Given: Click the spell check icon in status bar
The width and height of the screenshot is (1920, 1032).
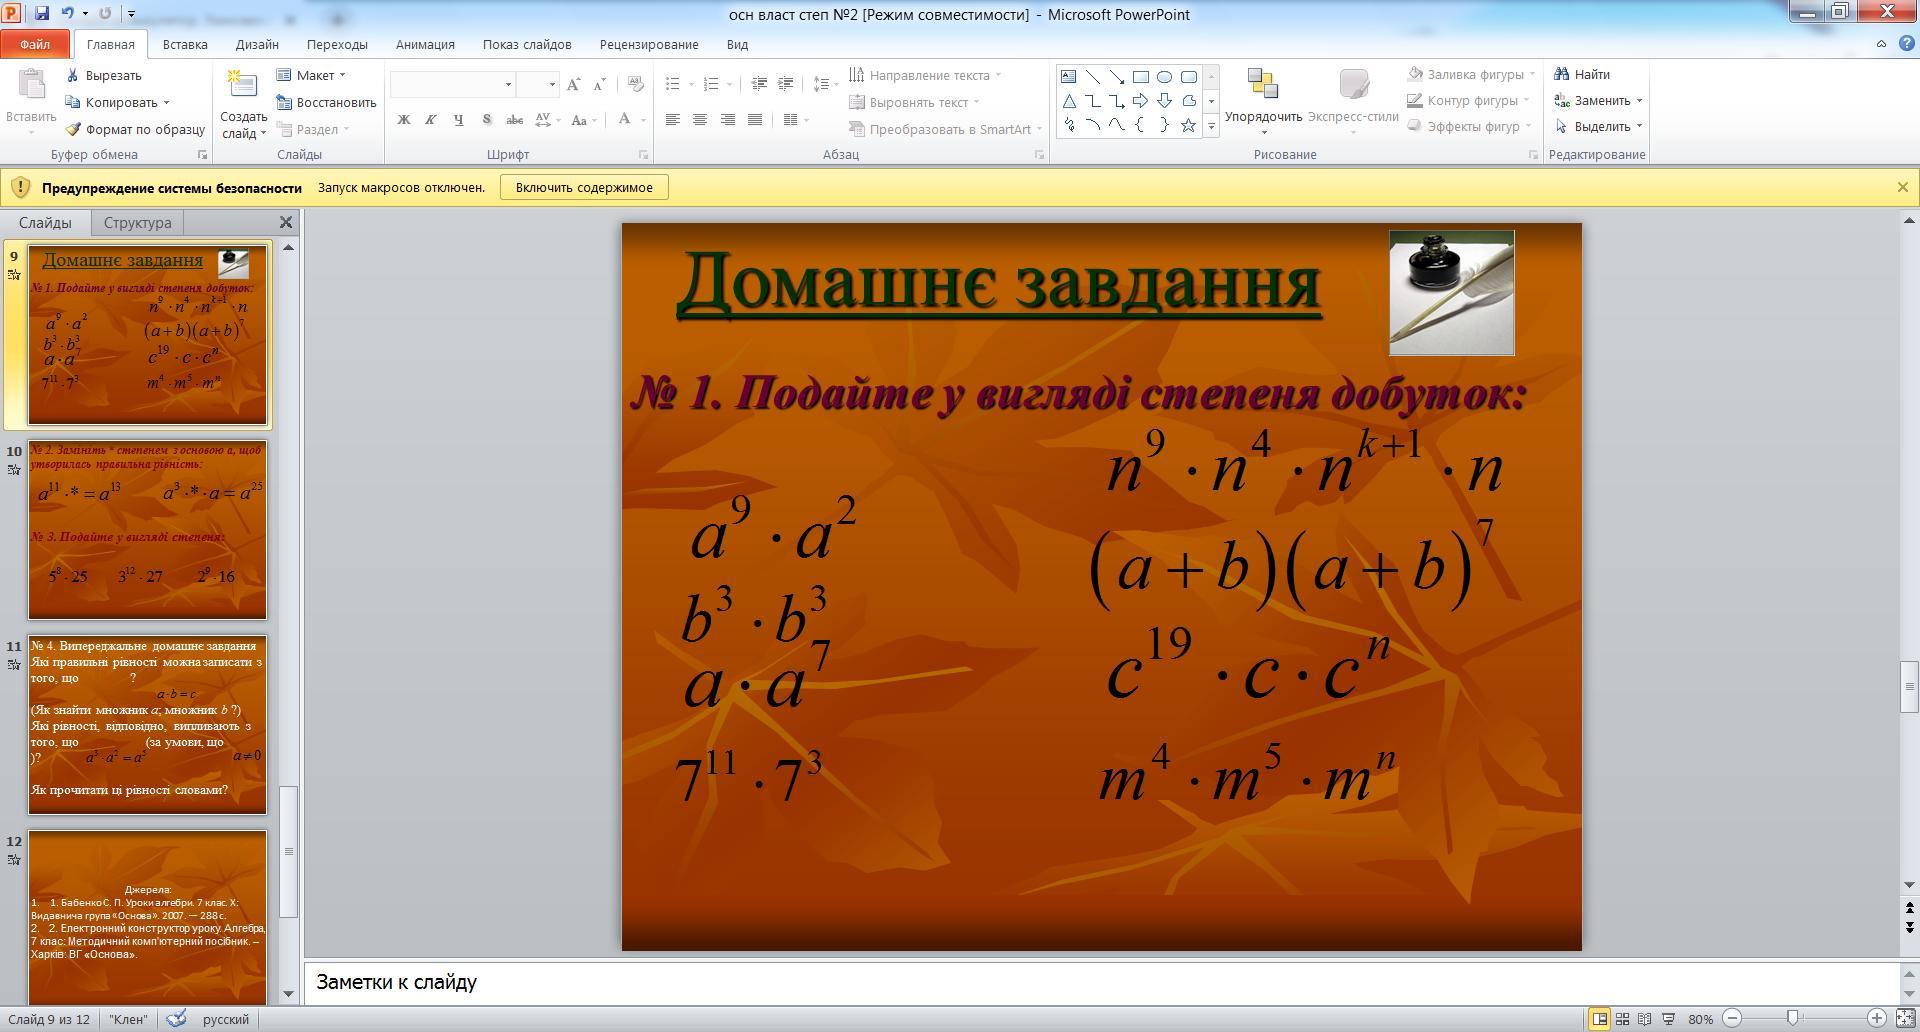Looking at the screenshot, I should coord(177,1019).
